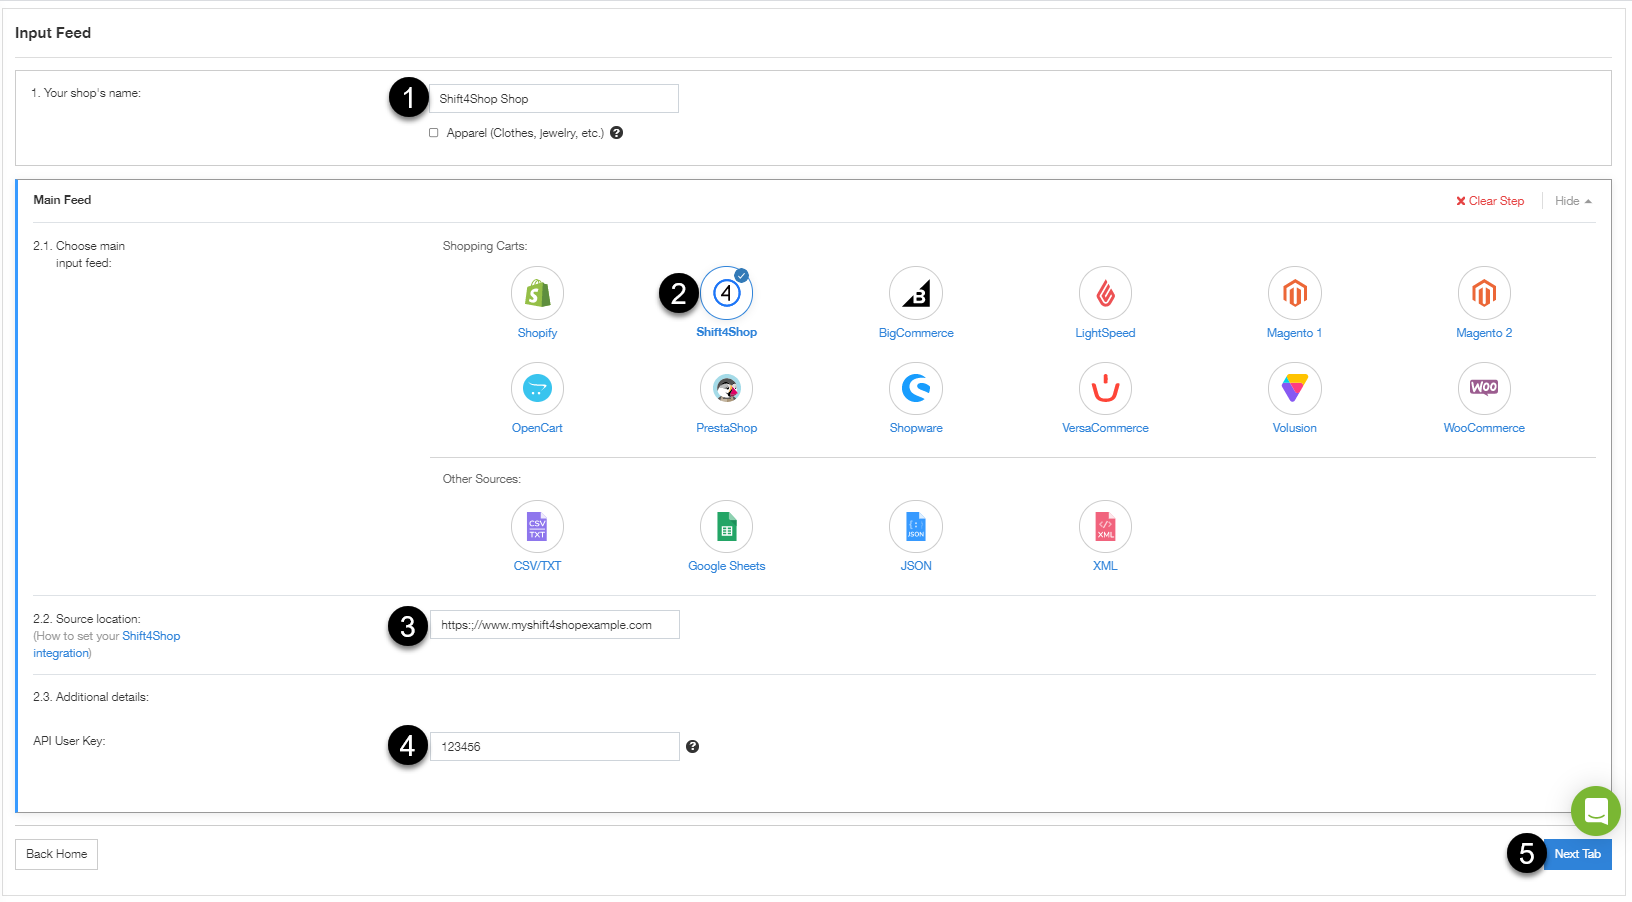This screenshot has height=902, width=1632.
Task: Enable the Apparel checkbox
Action: coord(434,133)
